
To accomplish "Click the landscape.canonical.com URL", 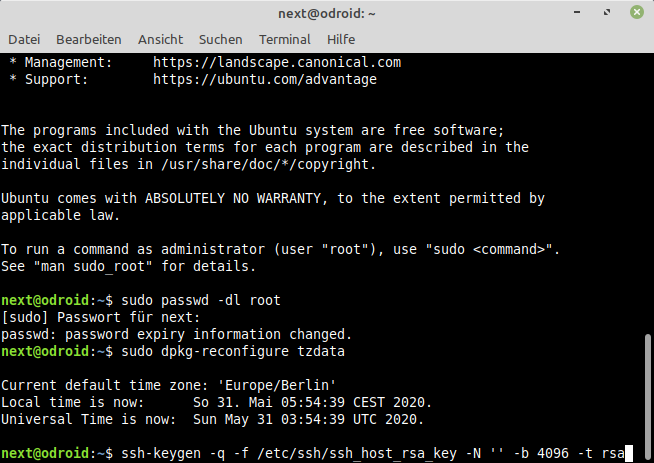I will tap(277, 62).
